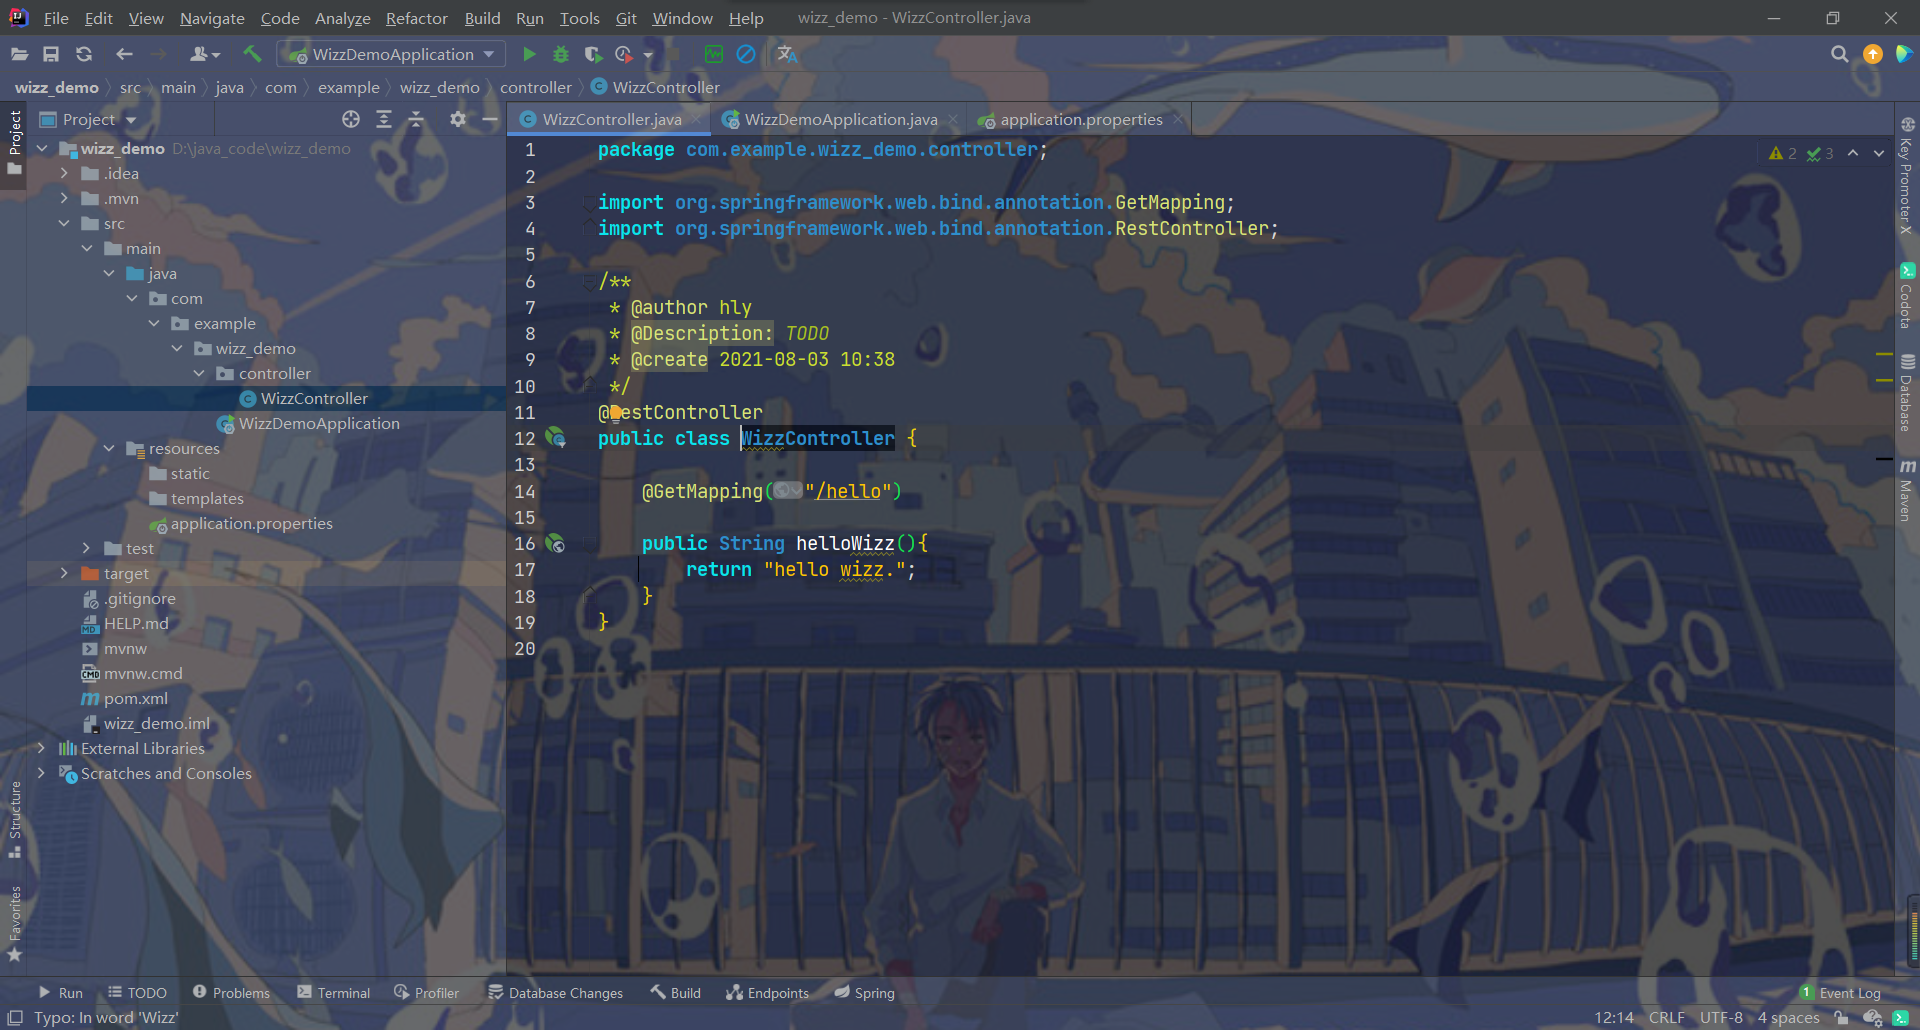Select HELP.md in project tree
The image size is (1920, 1030).
136,623
